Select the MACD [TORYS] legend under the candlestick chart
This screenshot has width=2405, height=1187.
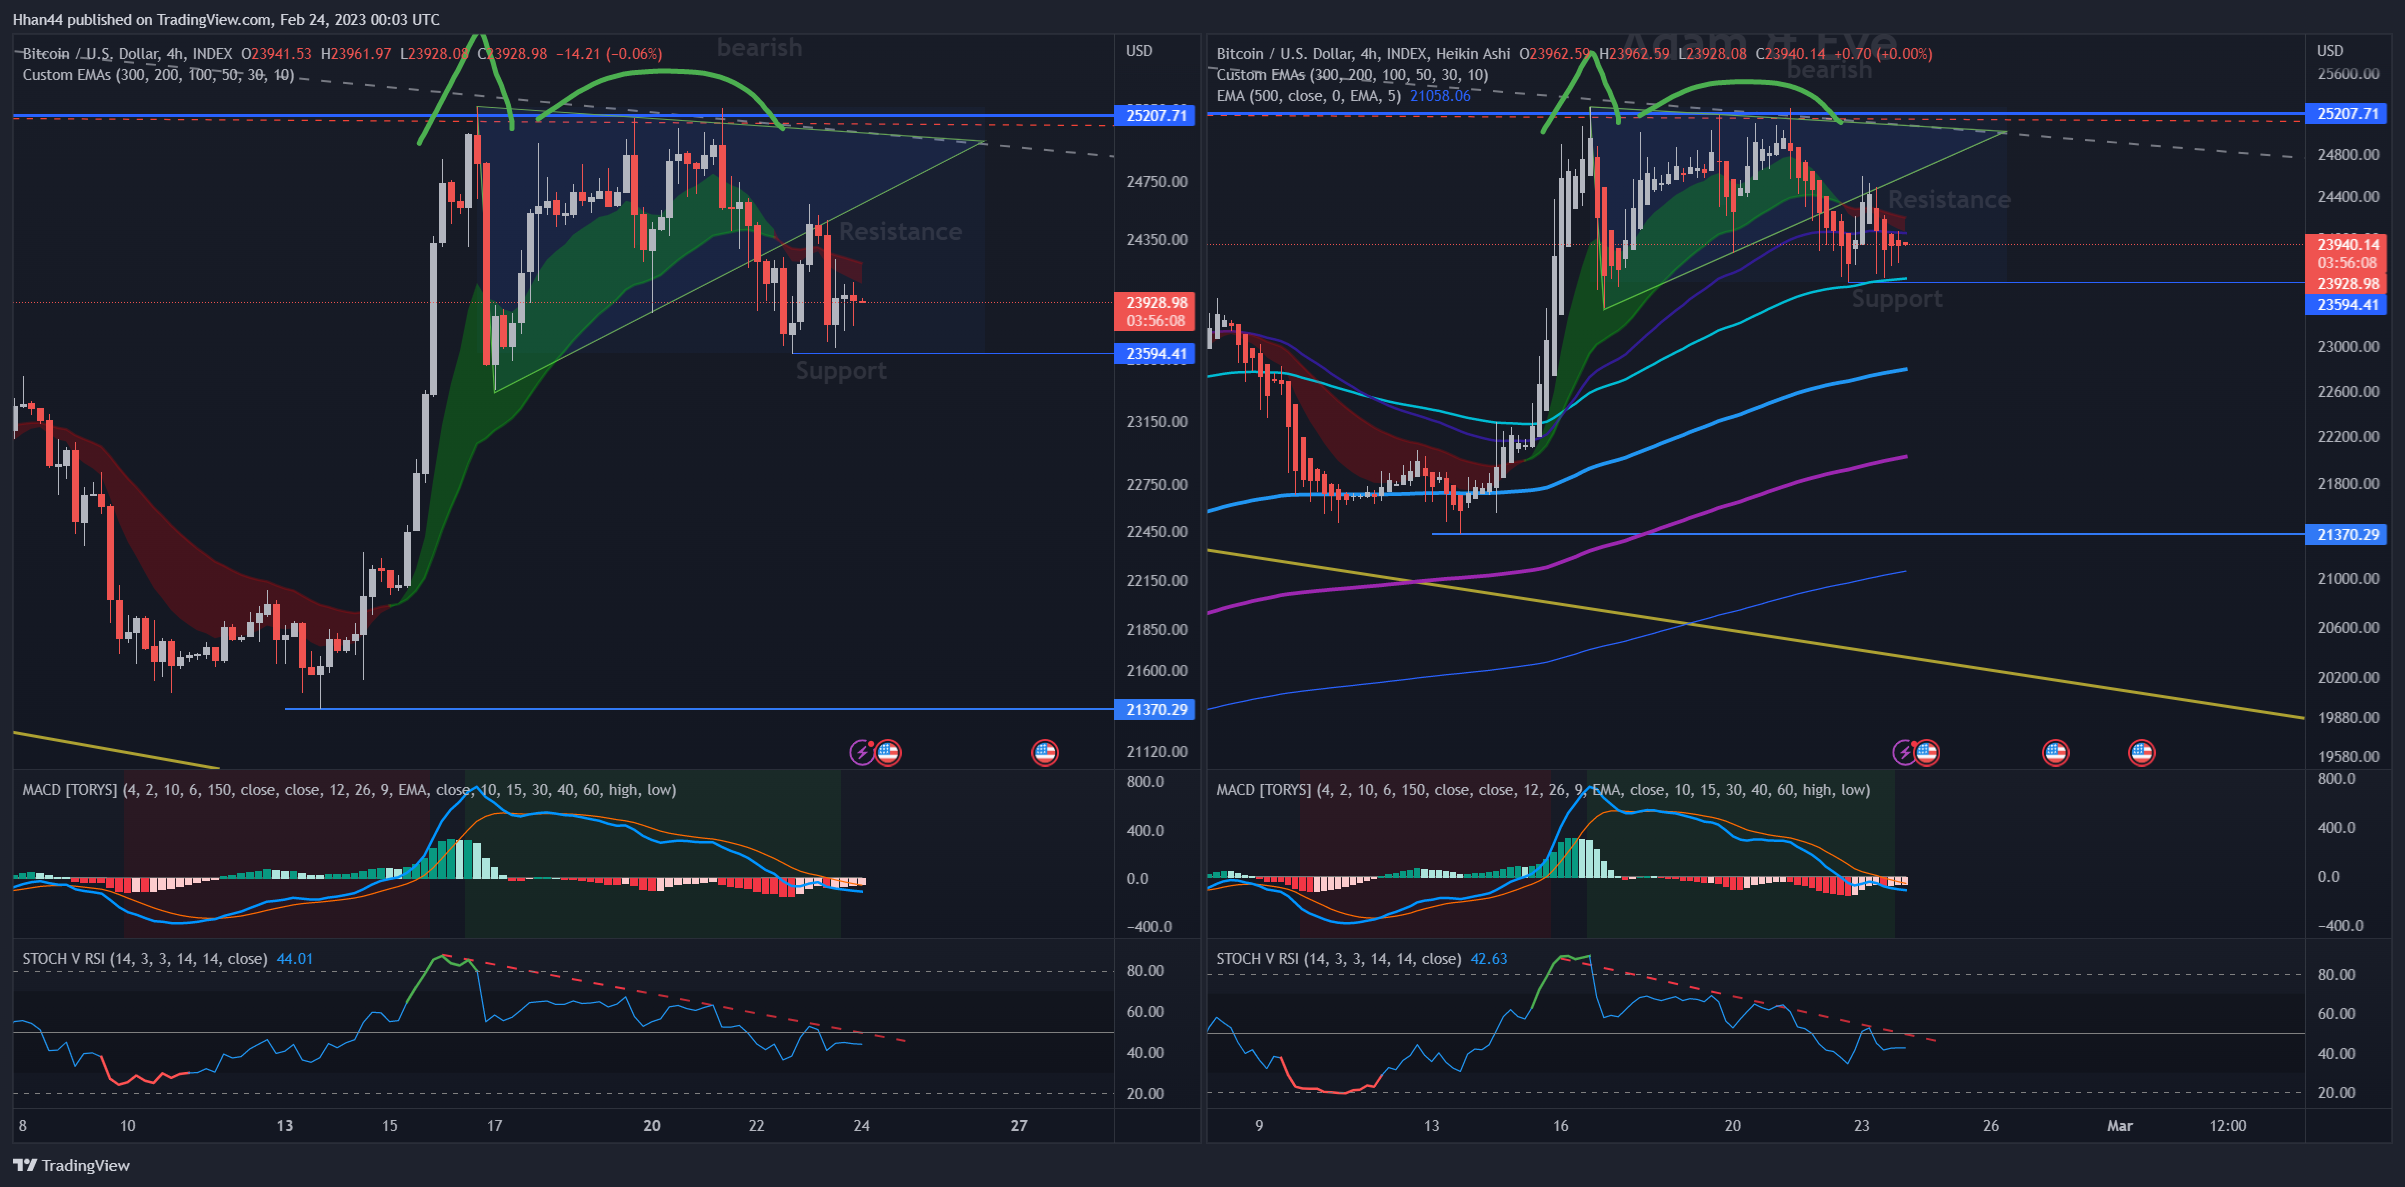click(349, 790)
